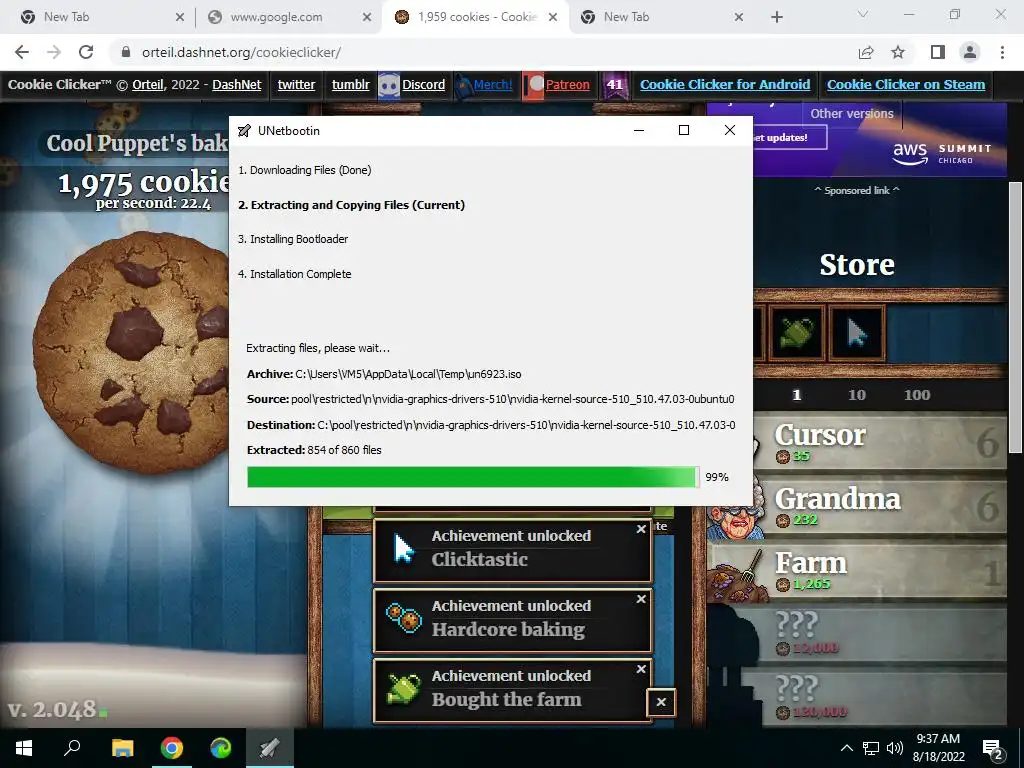This screenshot has width=1024, height=768.
Task: Open Windows taskbar search
Action: pos(72,748)
